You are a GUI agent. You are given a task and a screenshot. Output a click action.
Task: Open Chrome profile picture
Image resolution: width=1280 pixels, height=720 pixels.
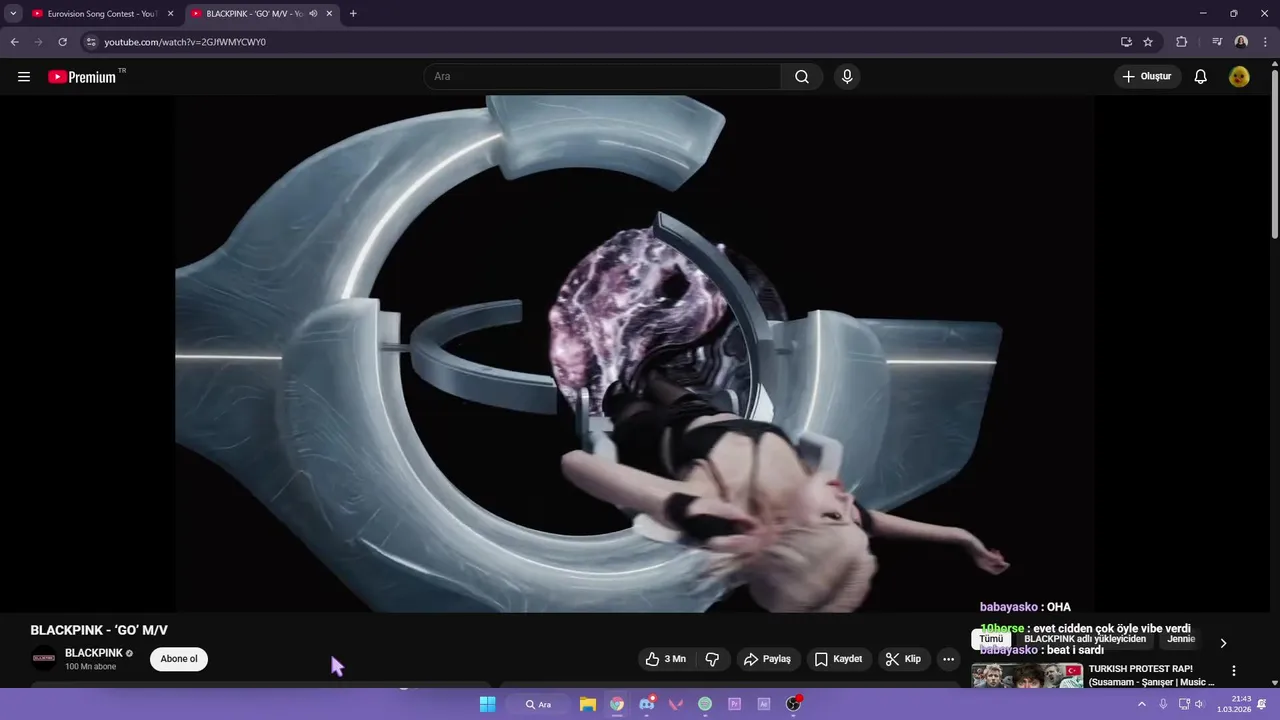[1241, 42]
